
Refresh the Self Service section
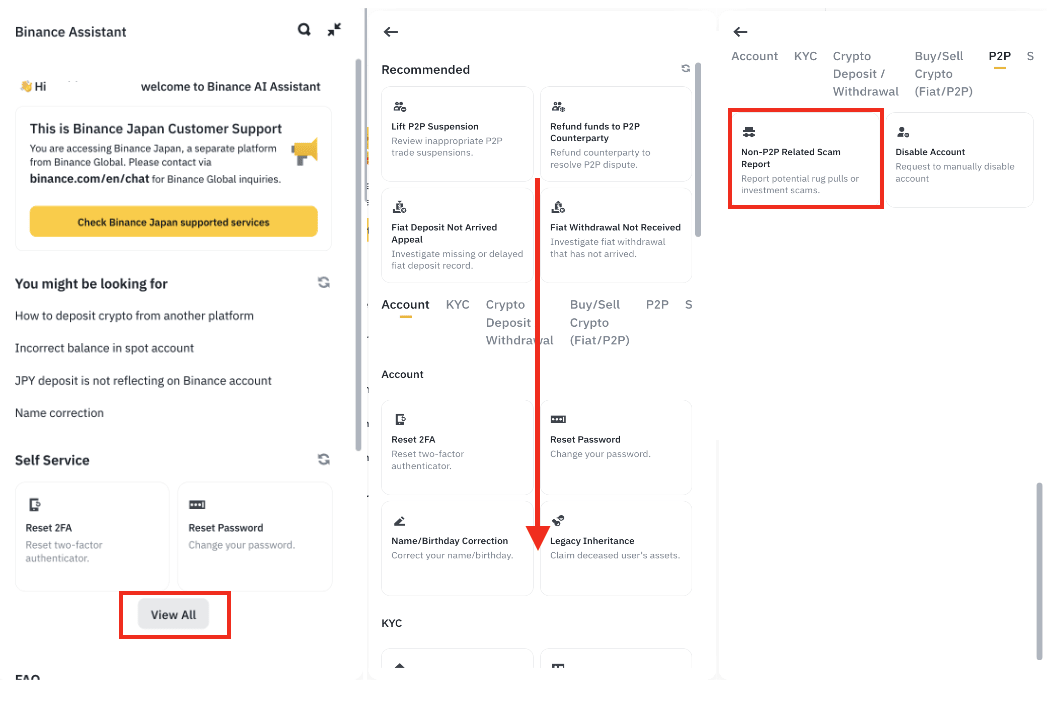[x=324, y=459]
